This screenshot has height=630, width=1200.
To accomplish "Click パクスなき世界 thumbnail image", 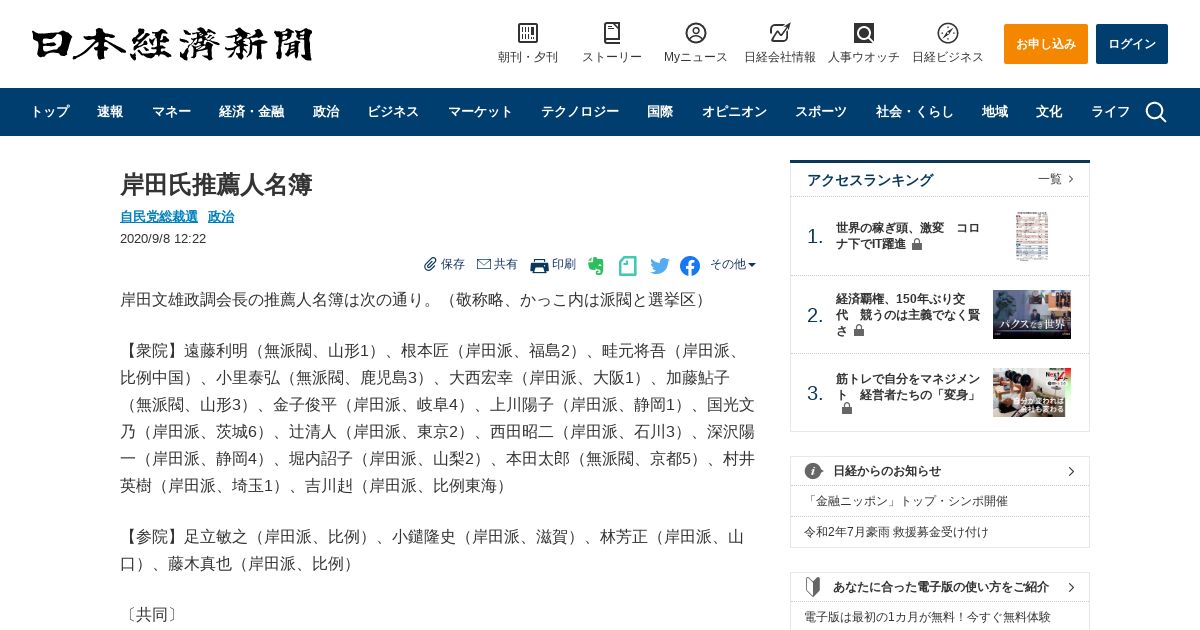I will click(x=1032, y=315).
